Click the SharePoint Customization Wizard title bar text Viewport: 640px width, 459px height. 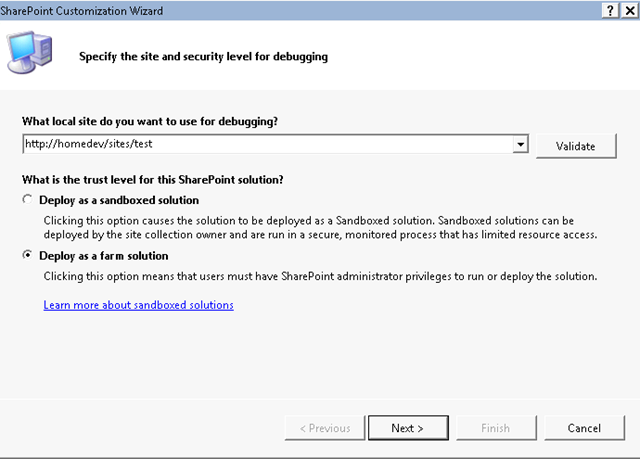tap(82, 11)
